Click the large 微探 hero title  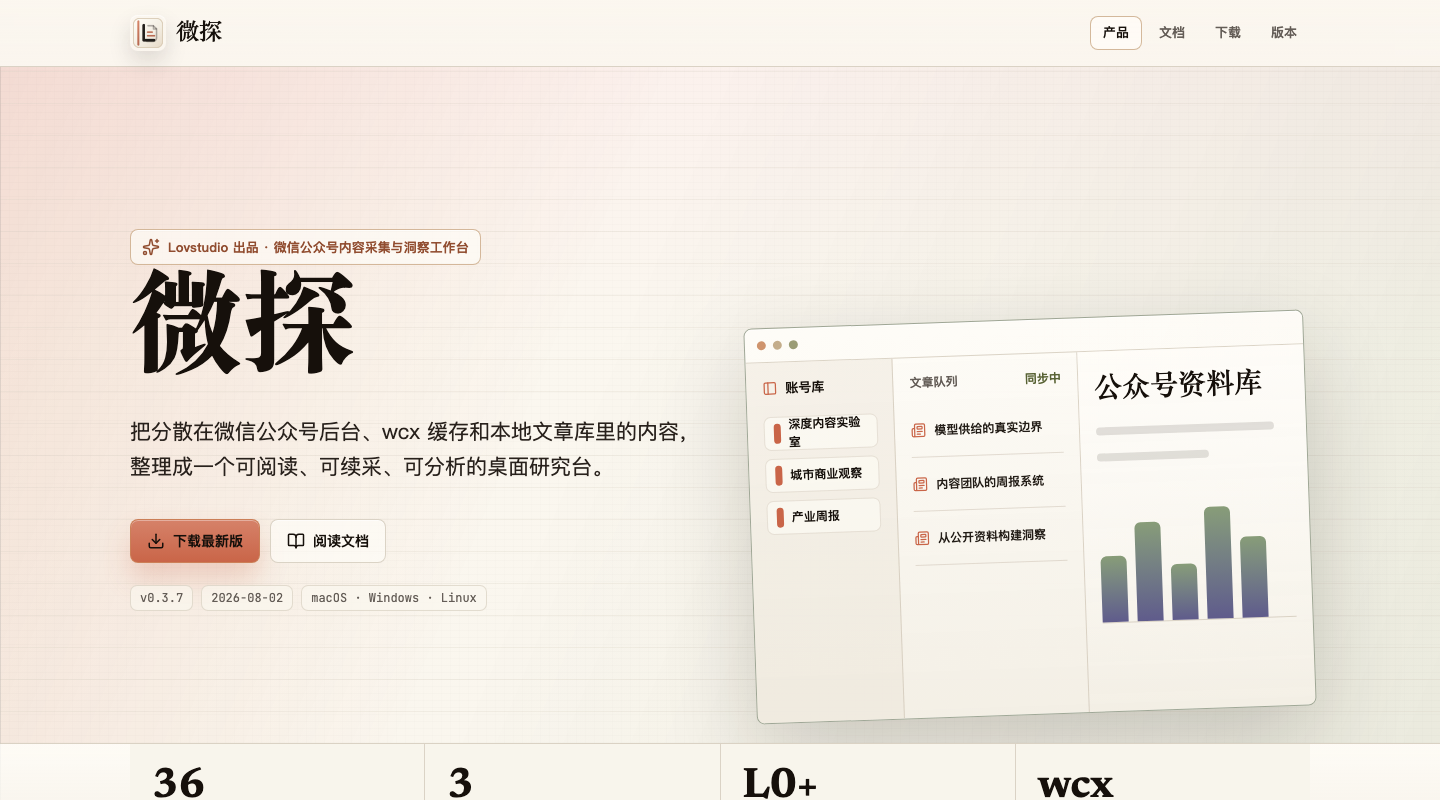click(243, 322)
